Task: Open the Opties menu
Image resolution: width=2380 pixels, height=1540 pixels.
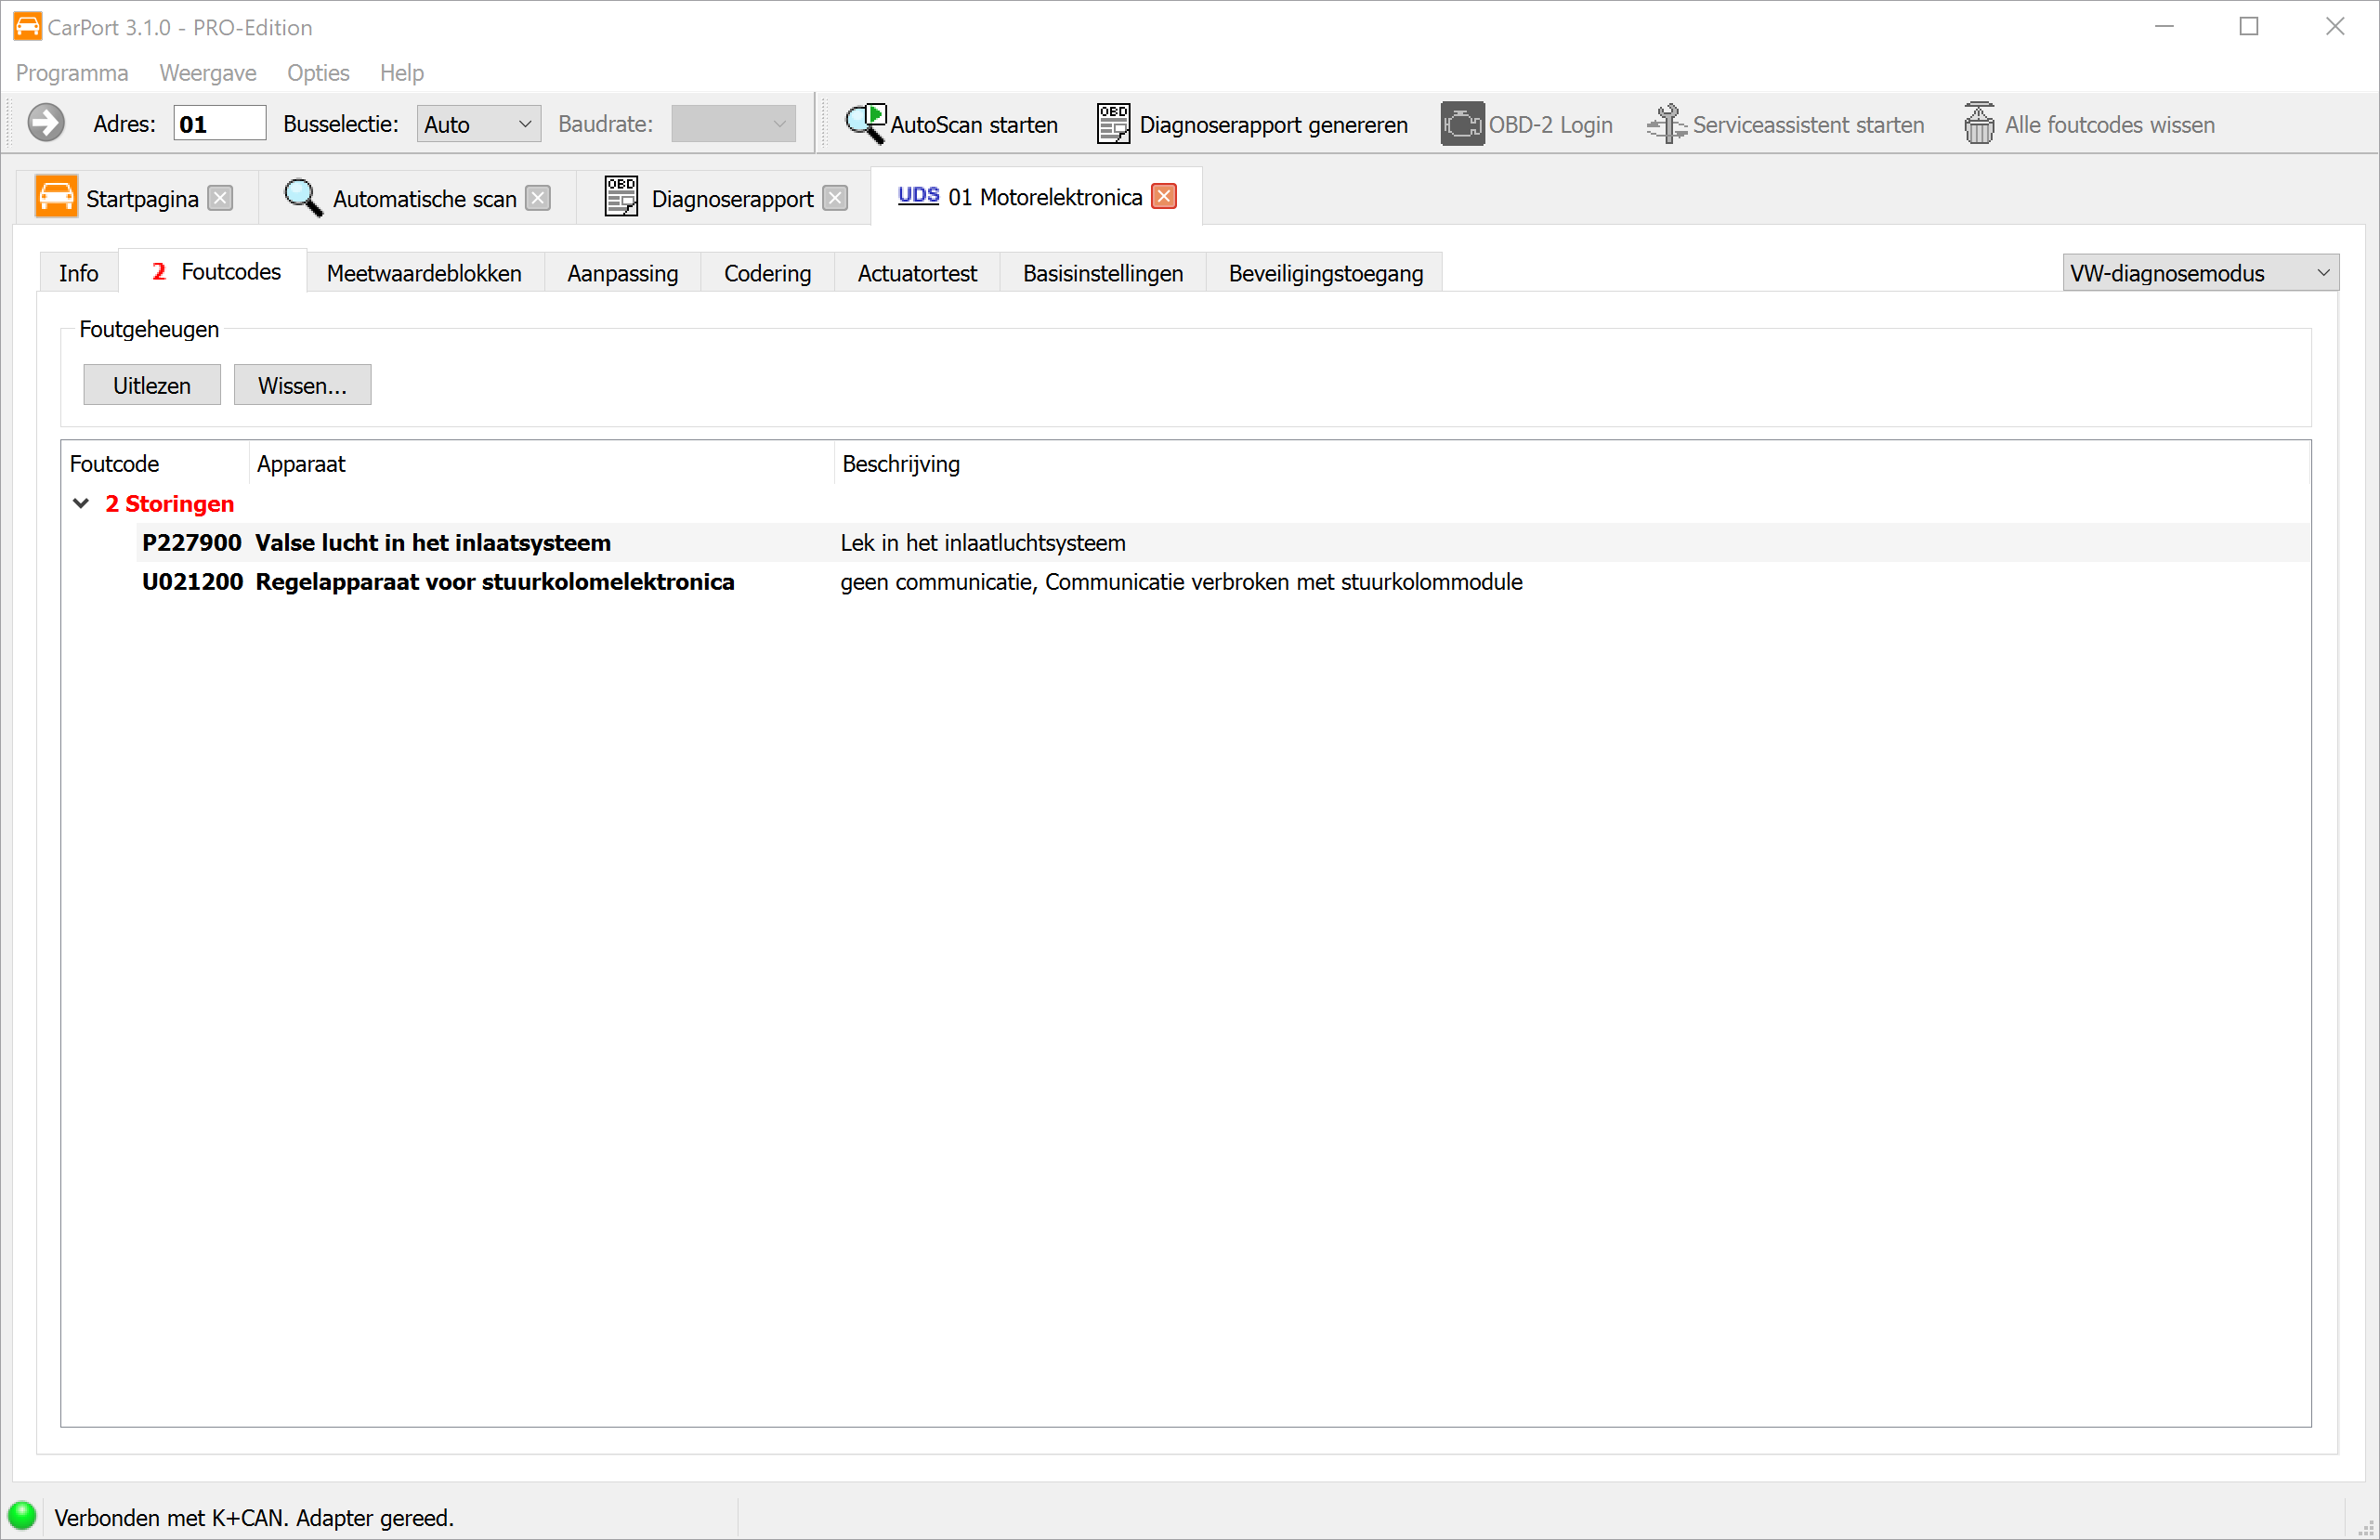Action: click(317, 72)
